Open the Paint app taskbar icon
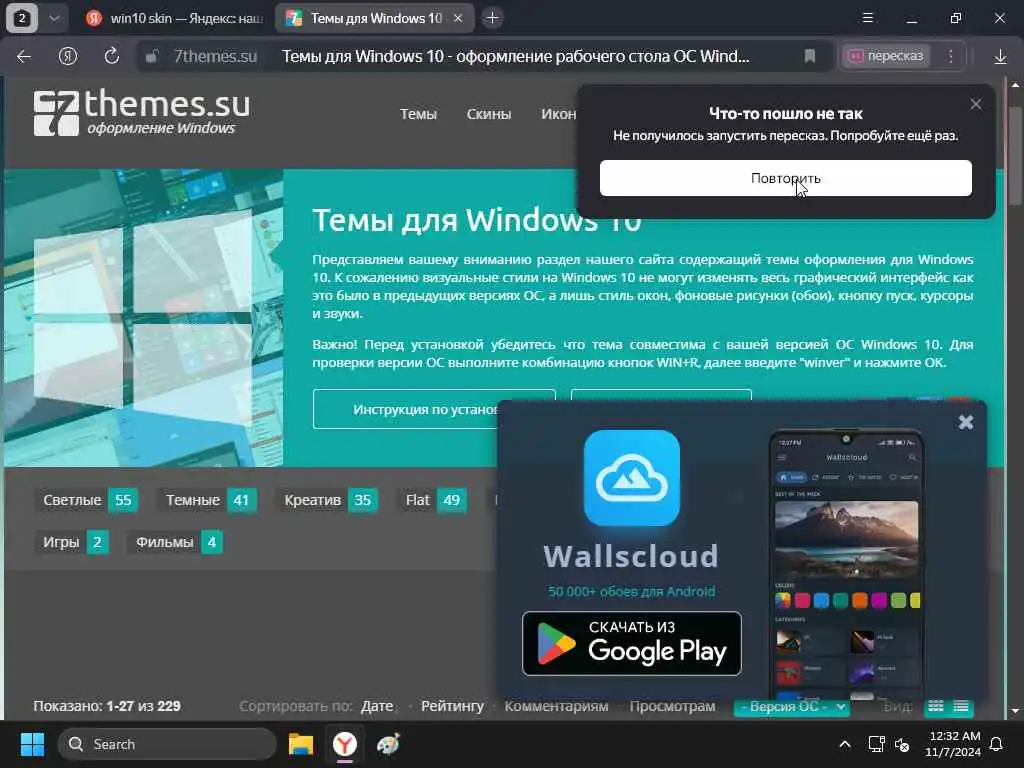The width and height of the screenshot is (1024, 768). pos(388,744)
